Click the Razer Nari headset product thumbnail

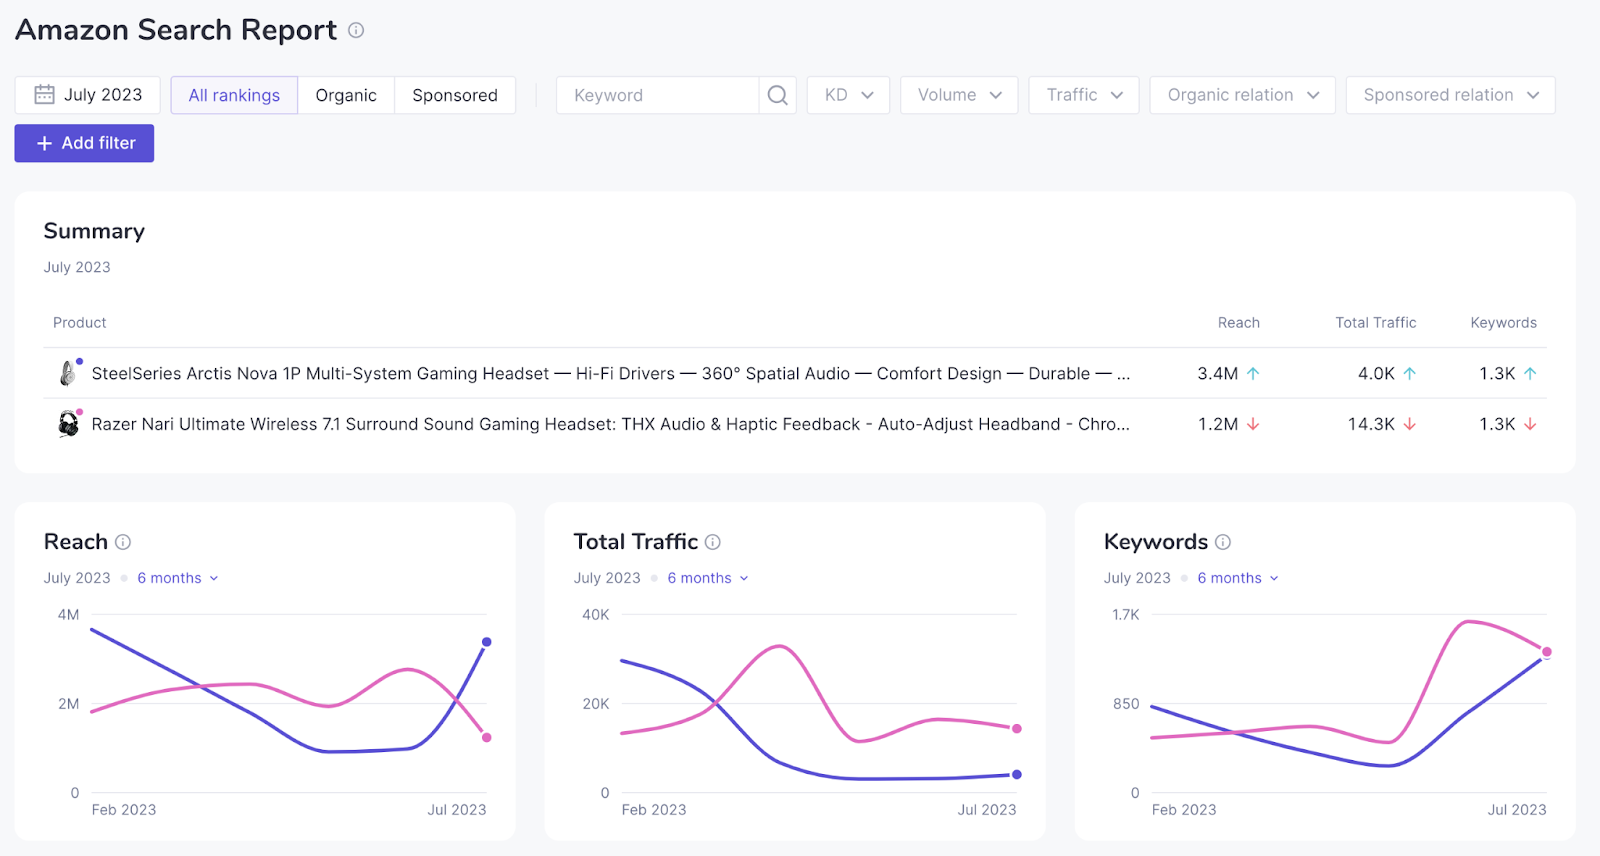68,424
